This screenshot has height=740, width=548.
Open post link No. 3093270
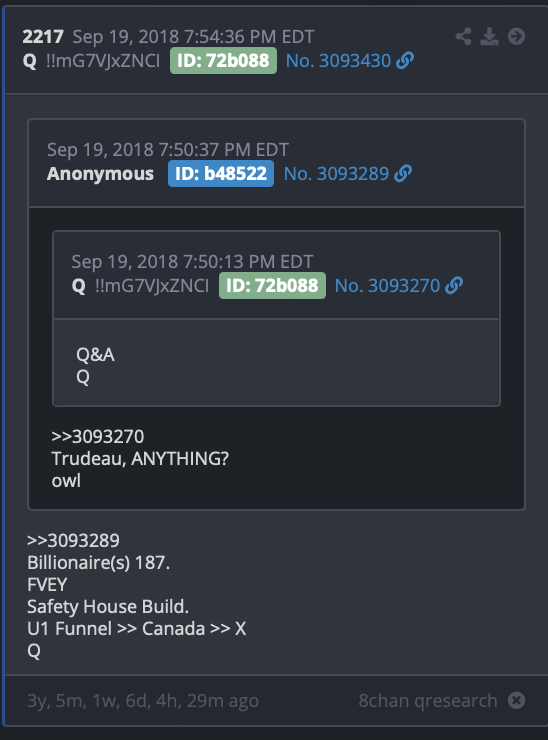pyautogui.click(x=387, y=286)
